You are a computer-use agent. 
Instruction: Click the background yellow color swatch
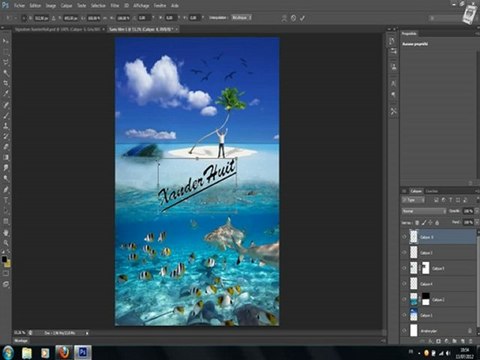click(8, 264)
